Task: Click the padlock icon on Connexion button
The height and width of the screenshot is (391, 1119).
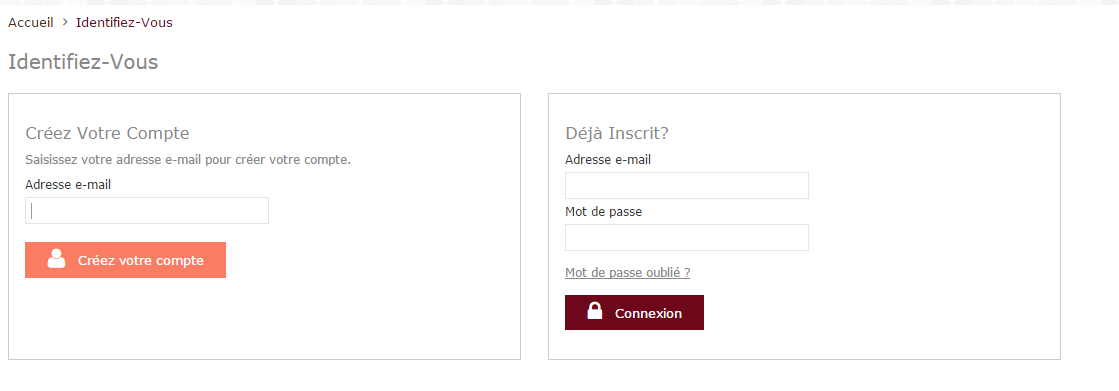Action: (x=594, y=310)
